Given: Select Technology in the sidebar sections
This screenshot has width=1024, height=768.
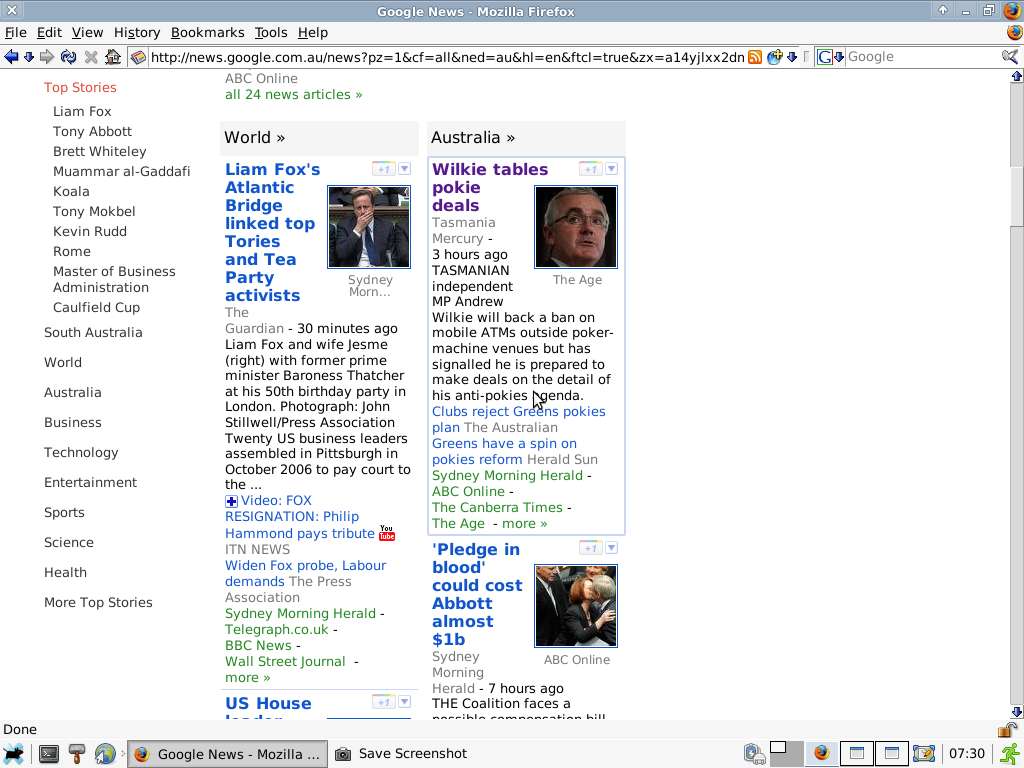Looking at the screenshot, I should tap(81, 453).
